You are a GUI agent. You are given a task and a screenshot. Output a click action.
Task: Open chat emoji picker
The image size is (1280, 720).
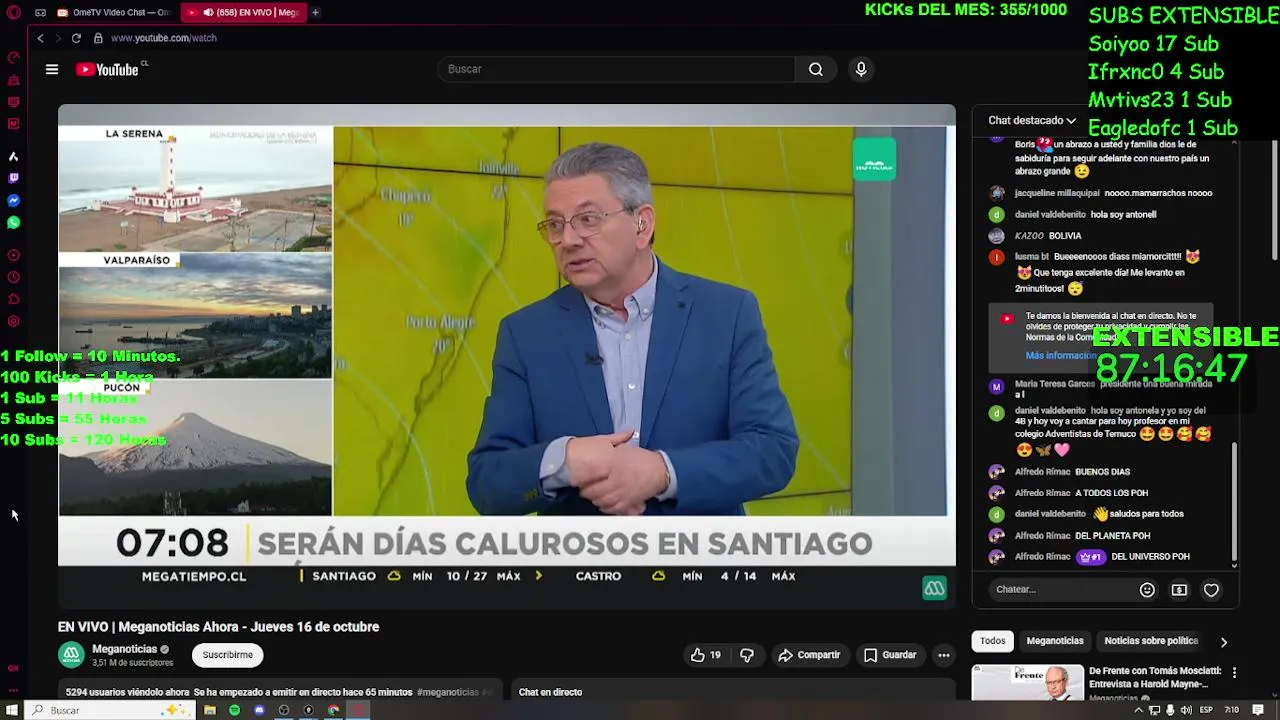pyautogui.click(x=1147, y=590)
